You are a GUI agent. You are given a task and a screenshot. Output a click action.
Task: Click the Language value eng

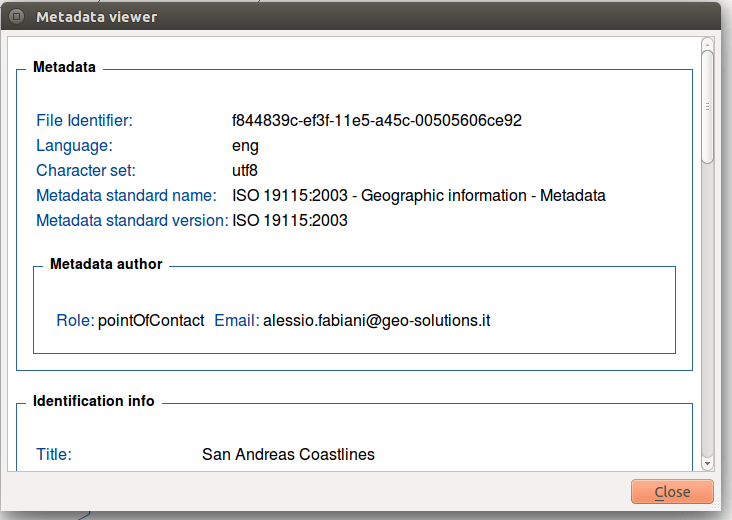point(245,146)
